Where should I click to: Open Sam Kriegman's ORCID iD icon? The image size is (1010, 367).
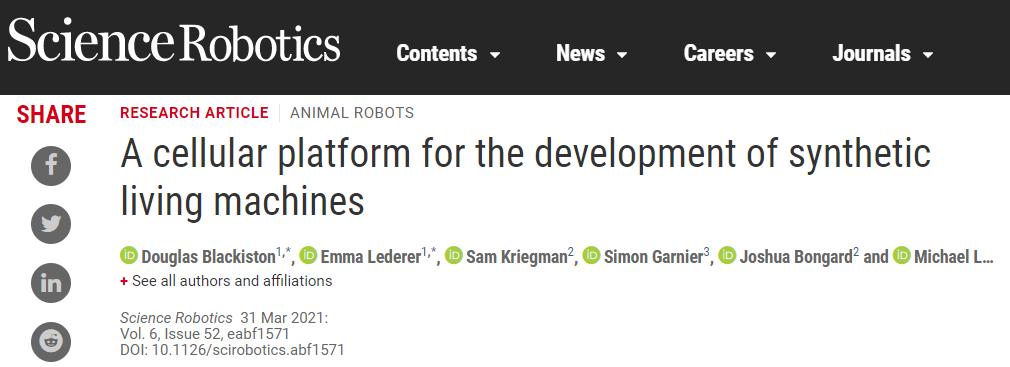click(x=454, y=256)
